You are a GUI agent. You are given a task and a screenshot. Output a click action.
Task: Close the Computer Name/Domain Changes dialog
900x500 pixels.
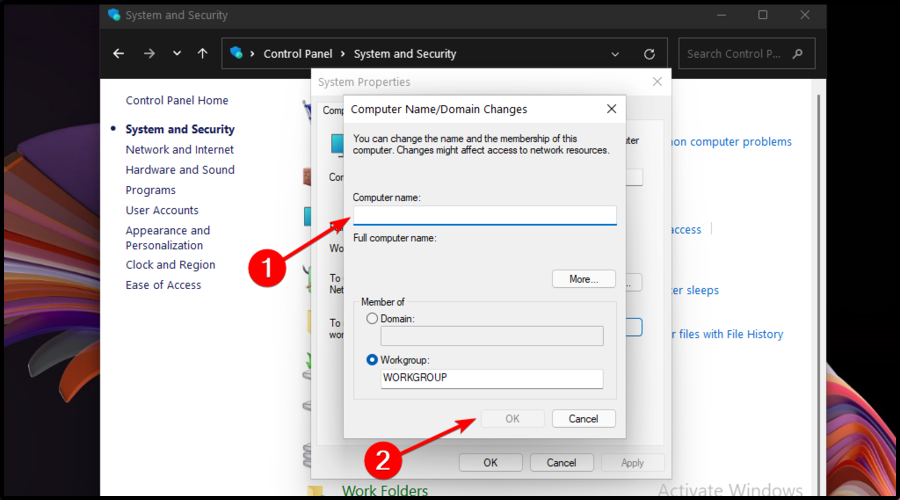(611, 109)
